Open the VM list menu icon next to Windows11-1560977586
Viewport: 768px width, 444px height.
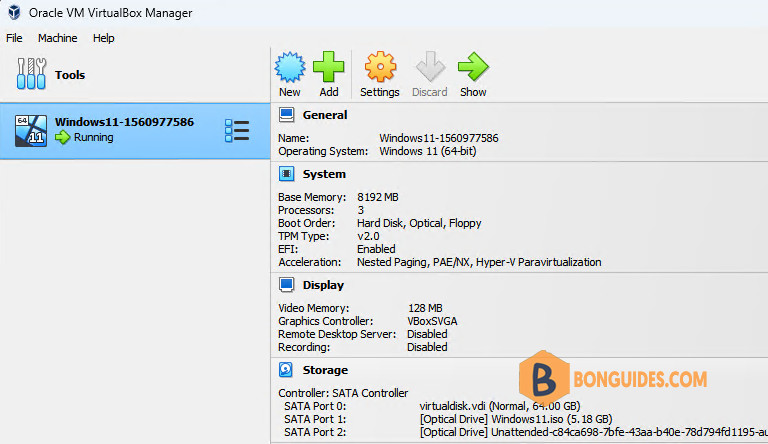[x=237, y=131]
